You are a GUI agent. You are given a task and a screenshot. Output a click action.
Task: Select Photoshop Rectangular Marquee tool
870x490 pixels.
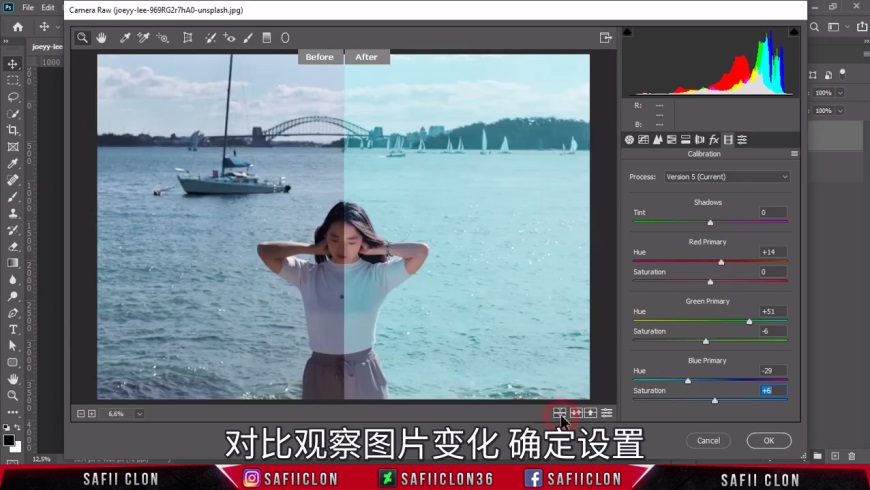pyautogui.click(x=13, y=80)
